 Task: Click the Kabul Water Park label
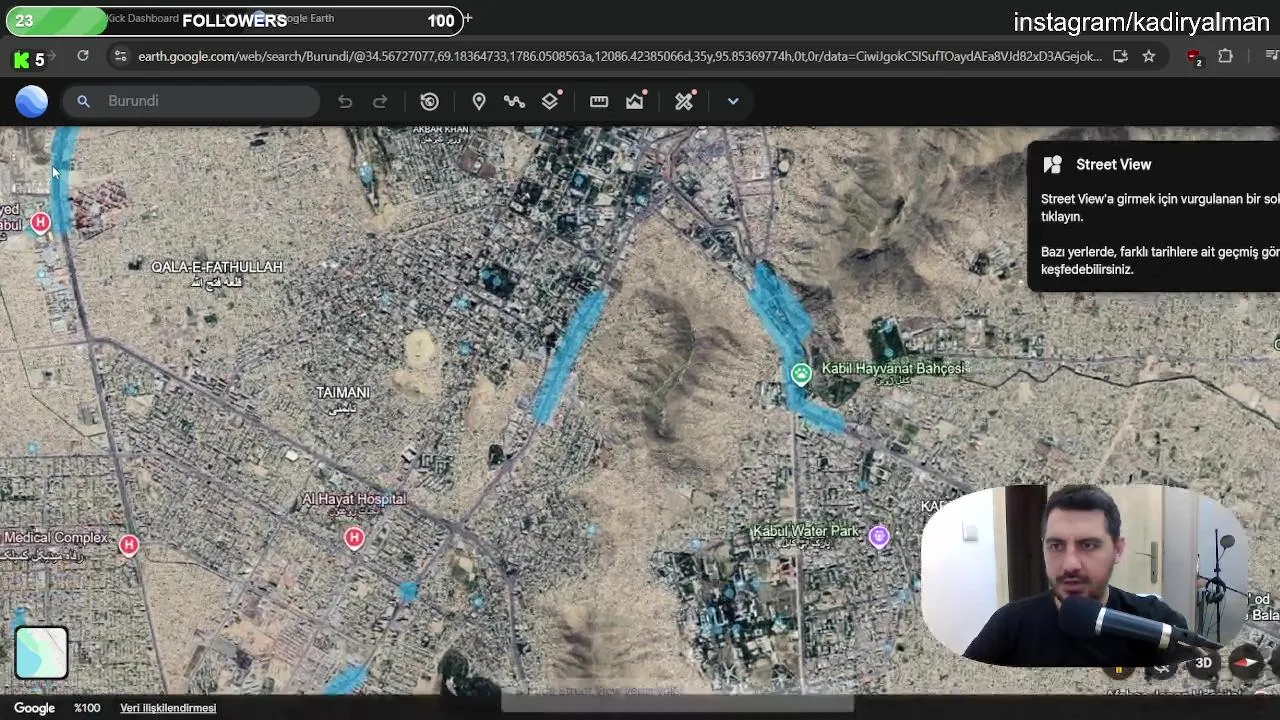(x=805, y=531)
